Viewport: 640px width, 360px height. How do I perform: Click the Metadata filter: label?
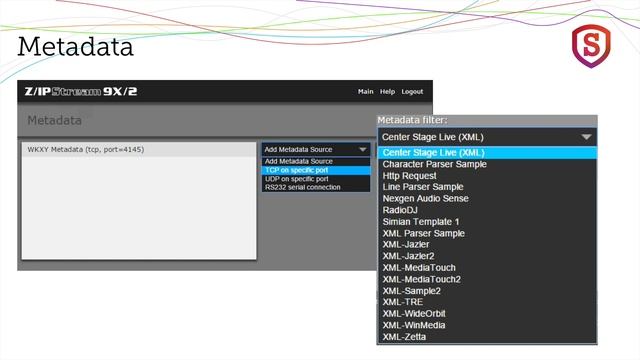(x=412, y=120)
